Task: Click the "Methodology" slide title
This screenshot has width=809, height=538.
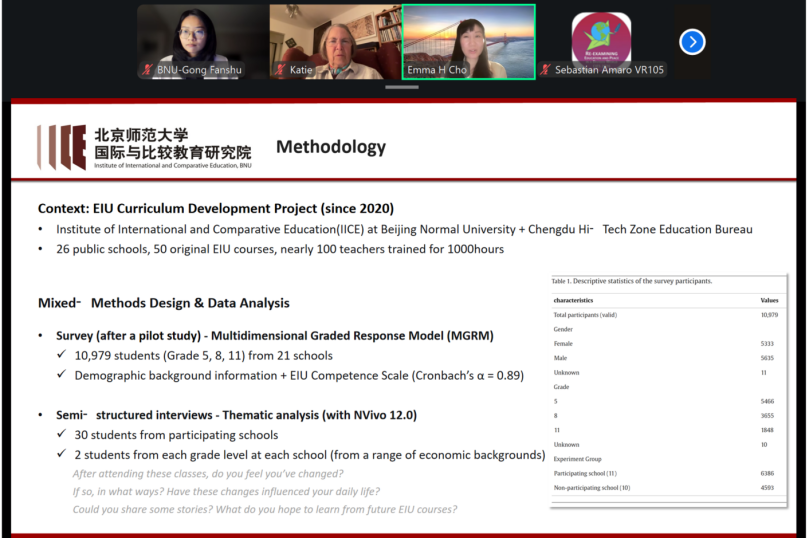Action: click(x=330, y=147)
